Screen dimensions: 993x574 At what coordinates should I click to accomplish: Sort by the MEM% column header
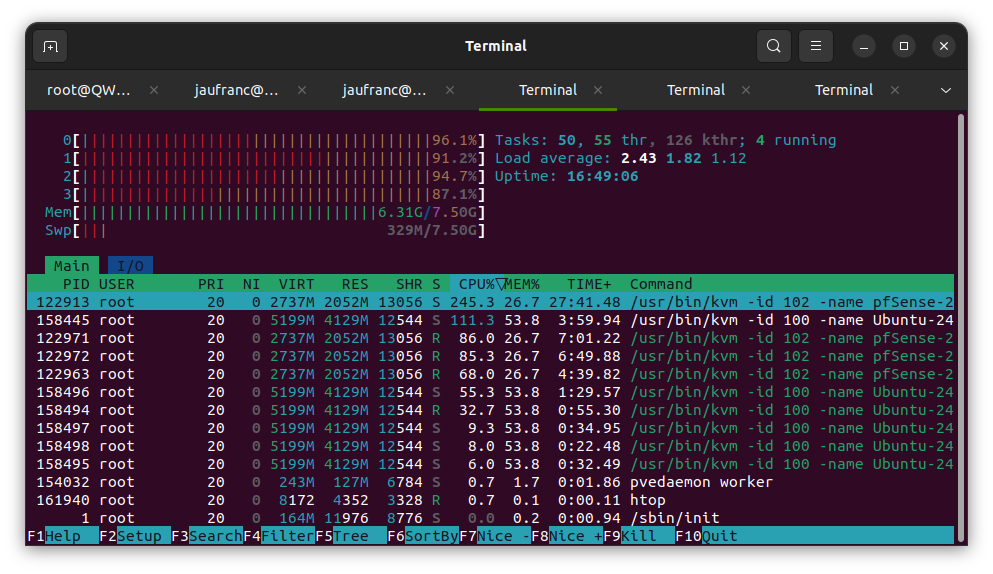click(522, 284)
